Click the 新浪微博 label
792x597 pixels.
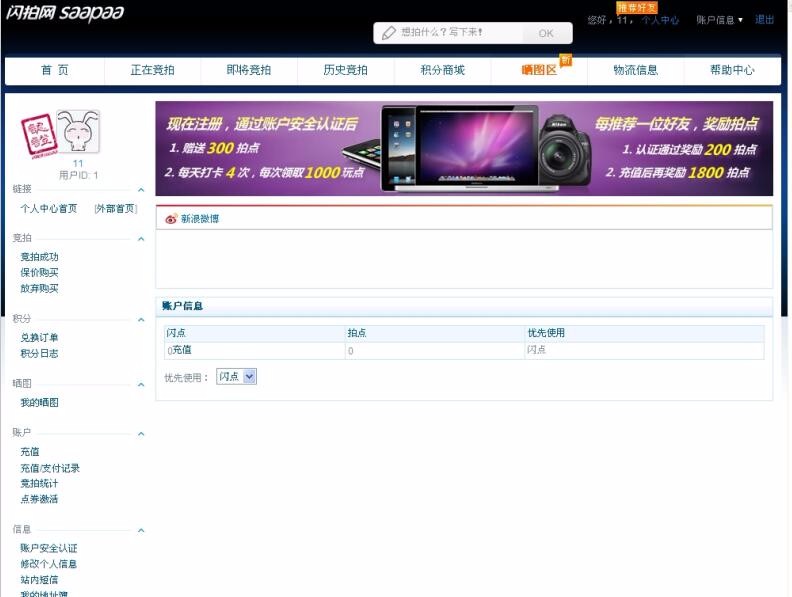tap(200, 219)
